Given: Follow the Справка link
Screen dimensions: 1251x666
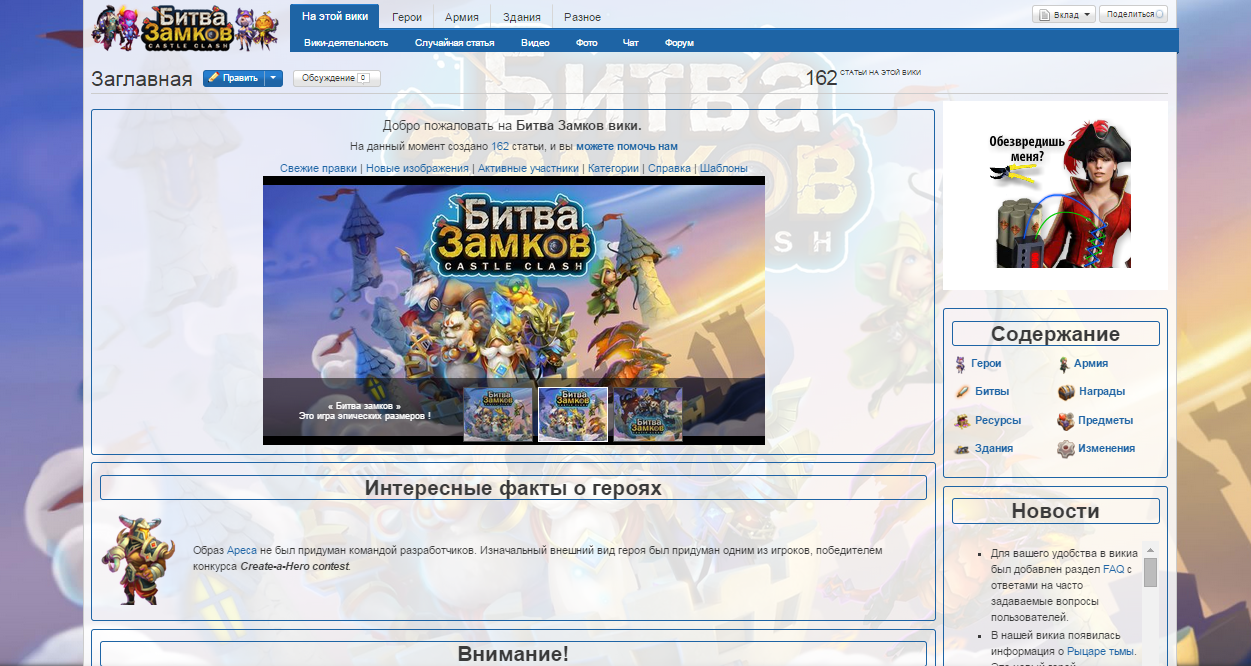Looking at the screenshot, I should coord(669,168).
